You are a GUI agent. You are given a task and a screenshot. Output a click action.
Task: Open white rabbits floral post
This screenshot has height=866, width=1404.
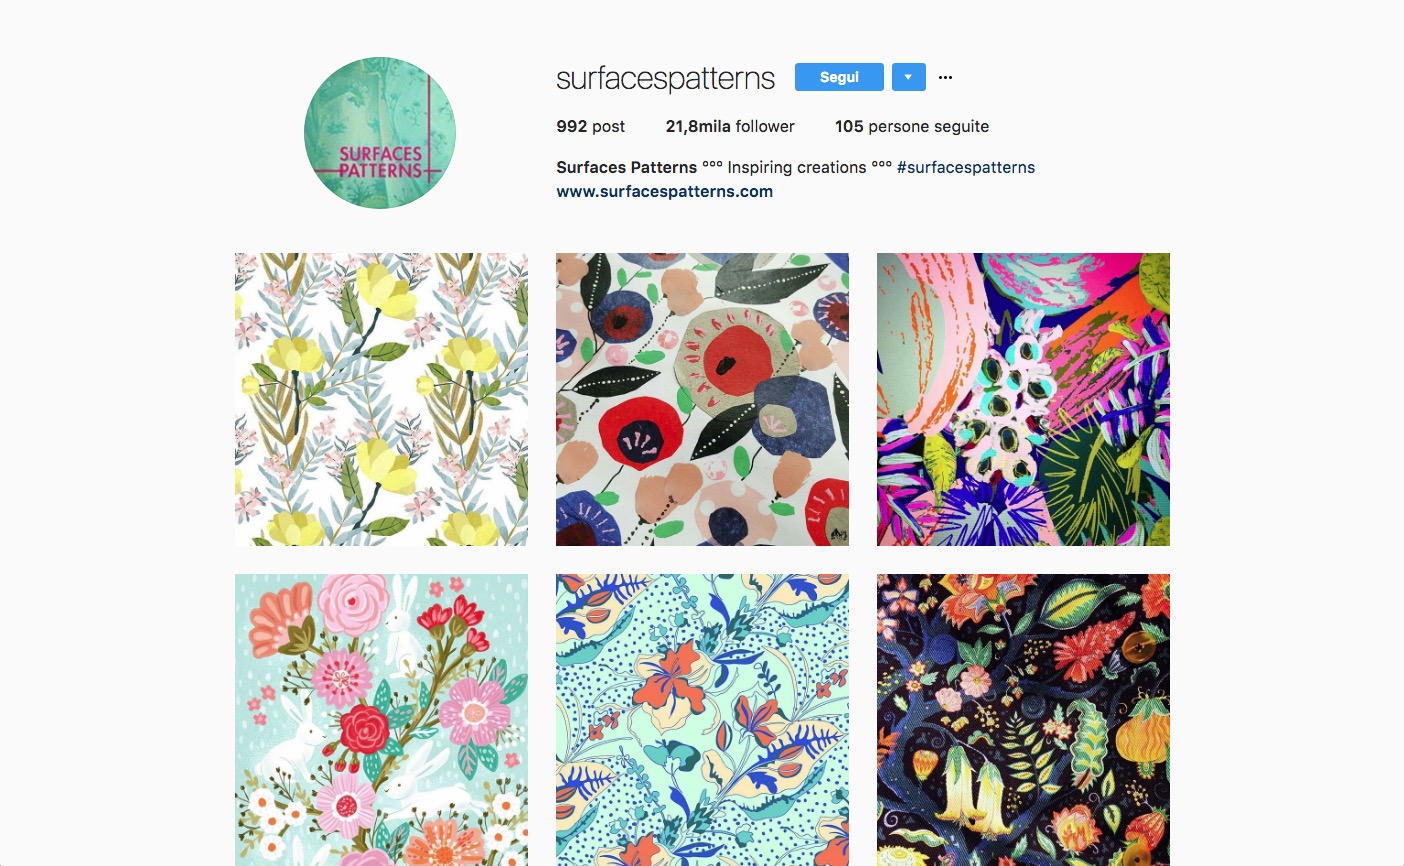381,720
